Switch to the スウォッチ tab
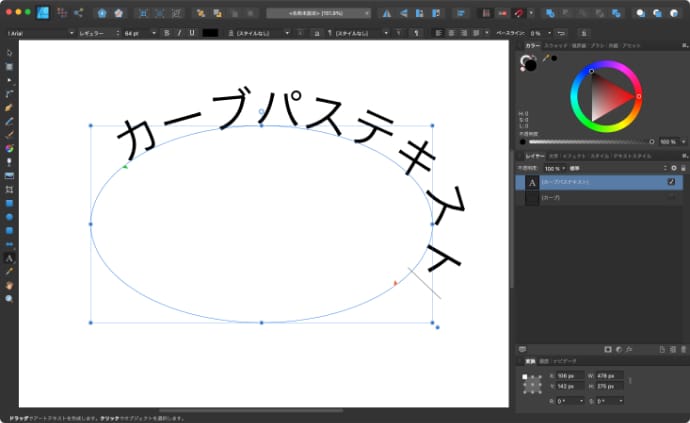This screenshot has height=423, width=690. [x=556, y=45]
